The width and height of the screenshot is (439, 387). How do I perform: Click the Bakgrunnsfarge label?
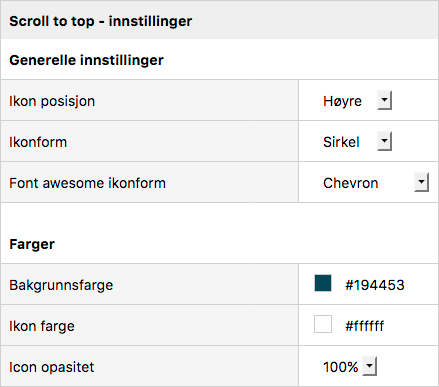click(61, 285)
